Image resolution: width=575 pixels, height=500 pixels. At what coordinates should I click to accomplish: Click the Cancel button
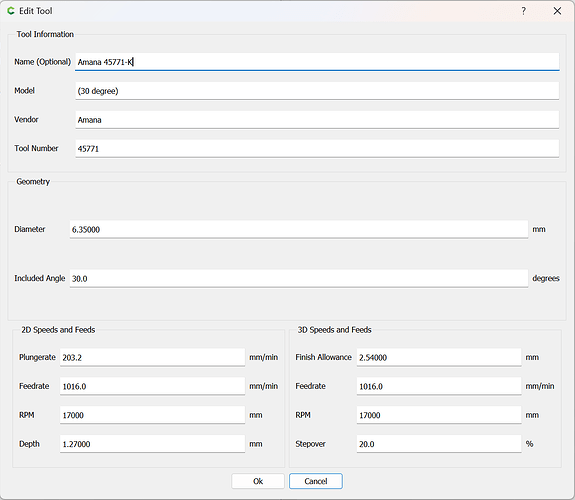click(x=316, y=481)
